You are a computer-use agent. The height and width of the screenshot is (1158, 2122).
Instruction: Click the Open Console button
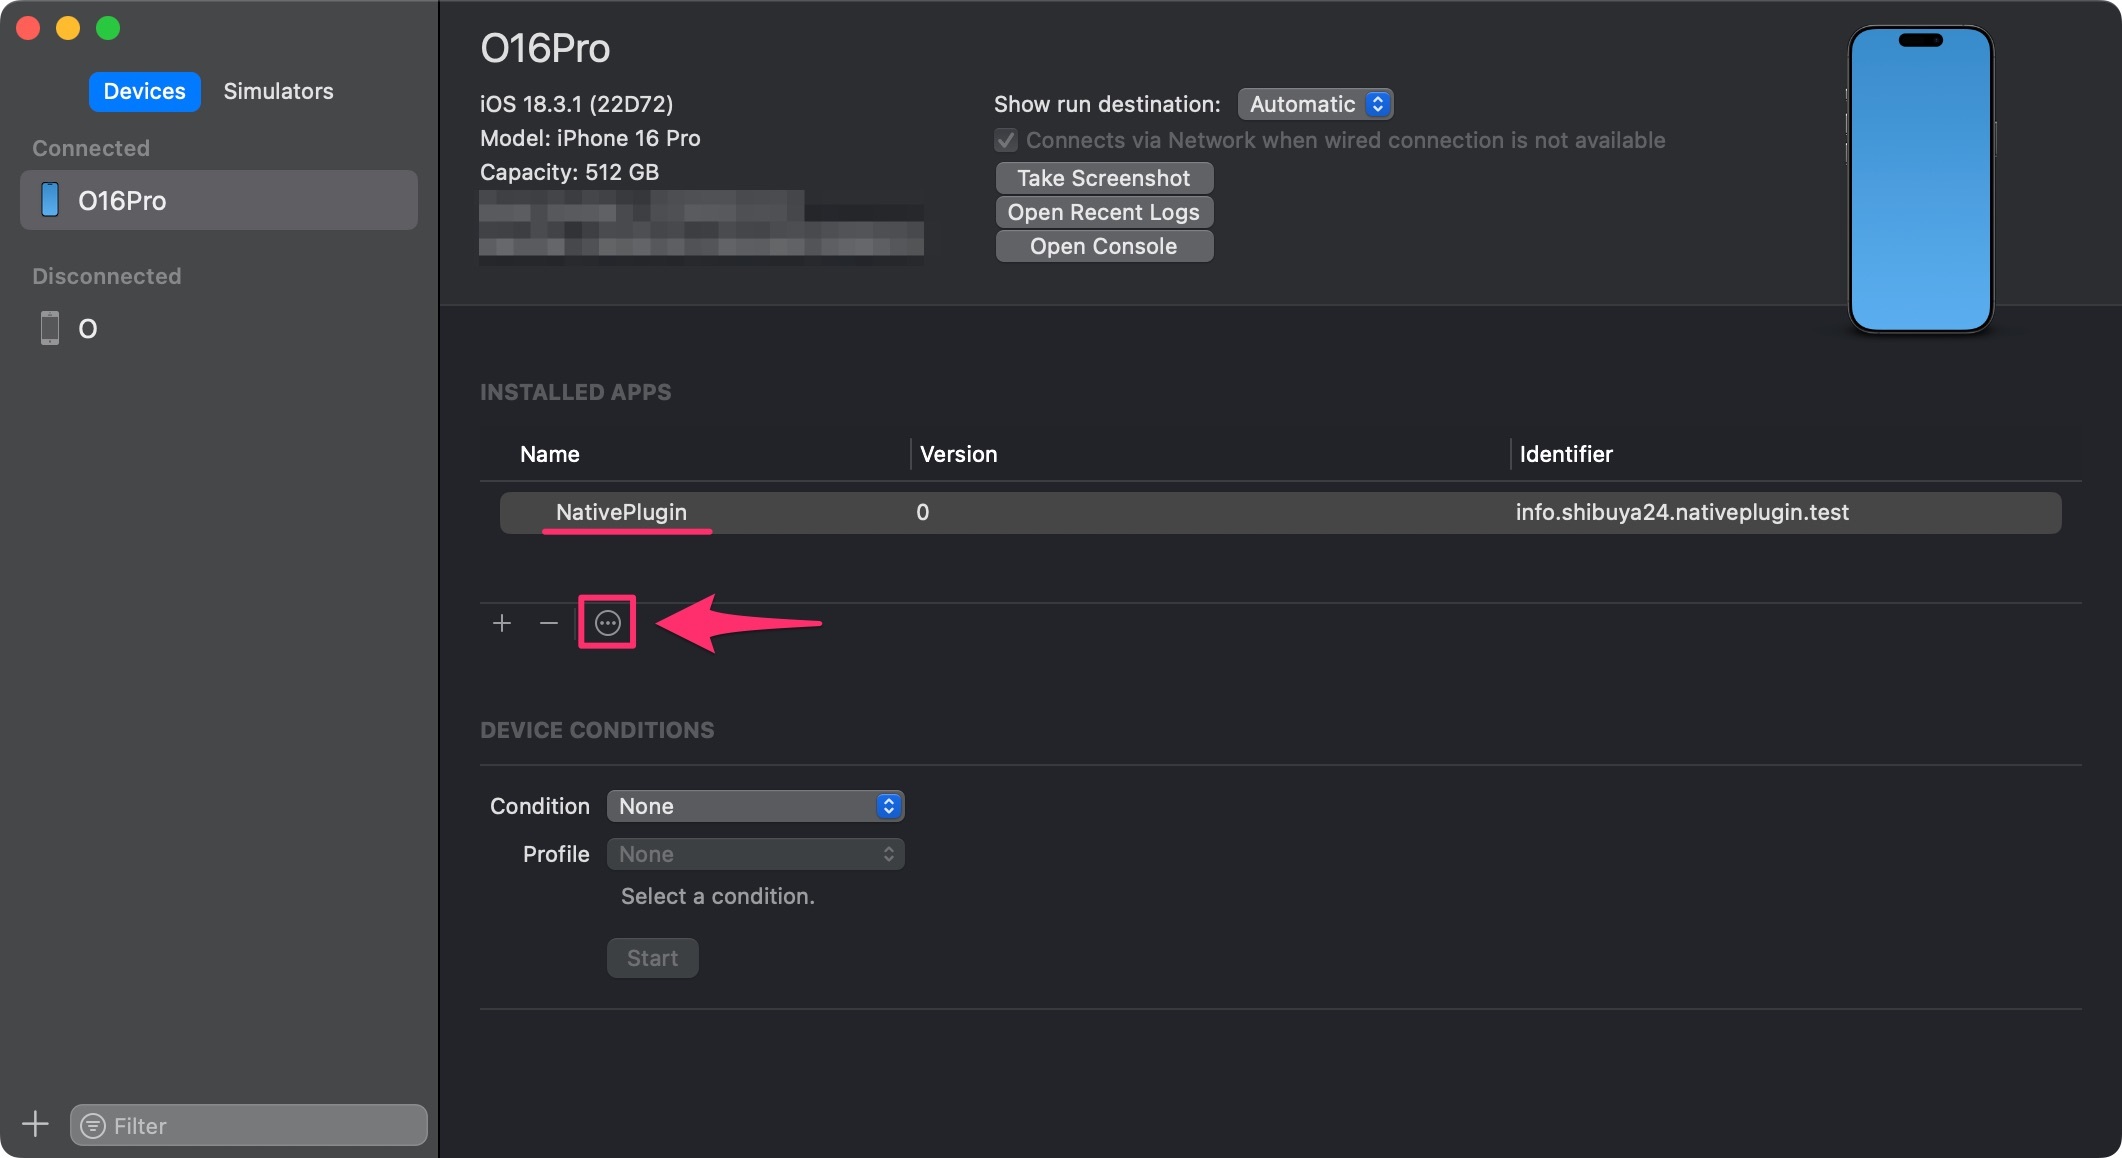click(x=1104, y=246)
